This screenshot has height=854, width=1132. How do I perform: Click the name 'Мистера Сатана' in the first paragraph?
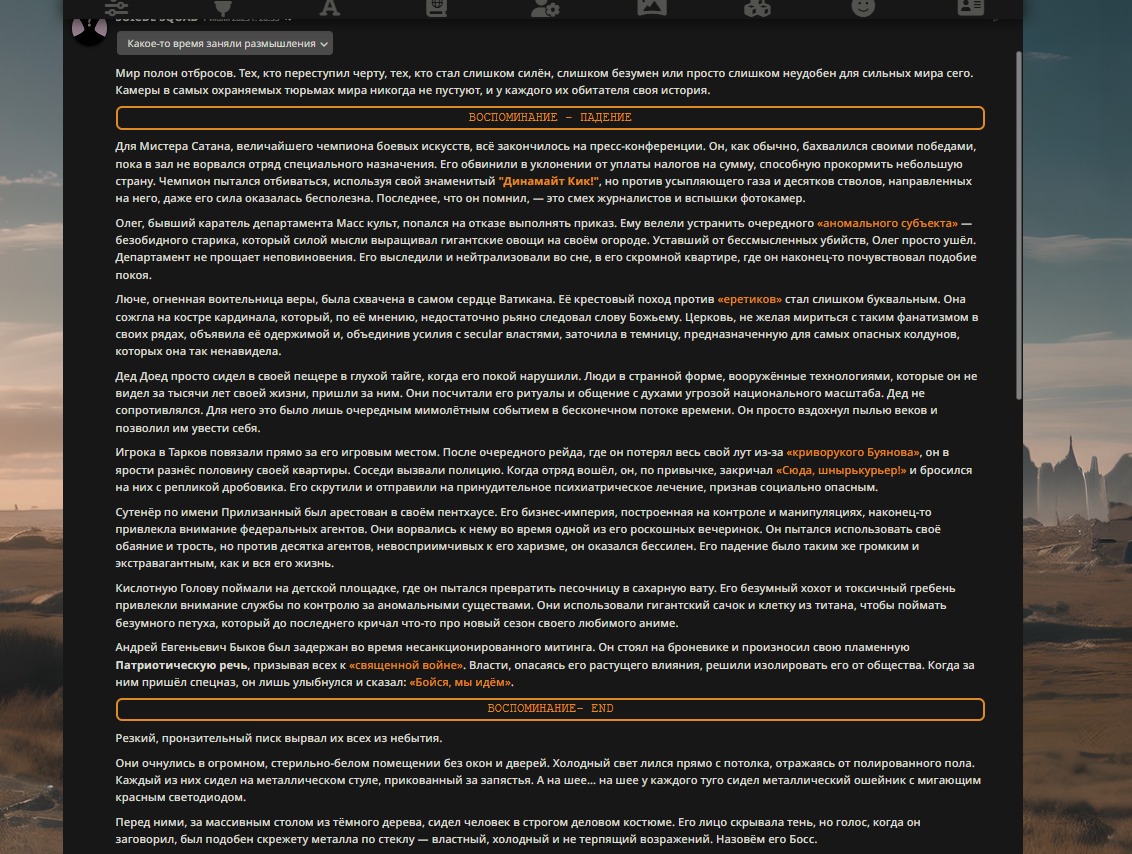186,146
